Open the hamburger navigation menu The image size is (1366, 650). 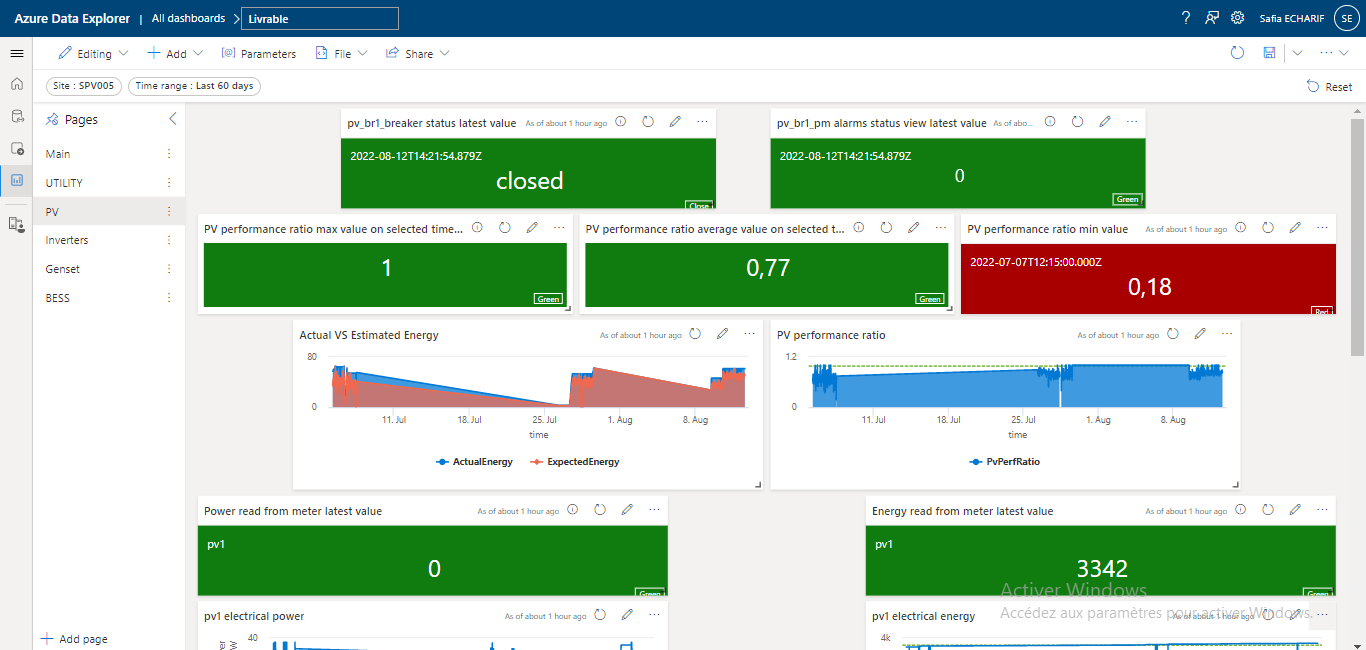[16, 53]
